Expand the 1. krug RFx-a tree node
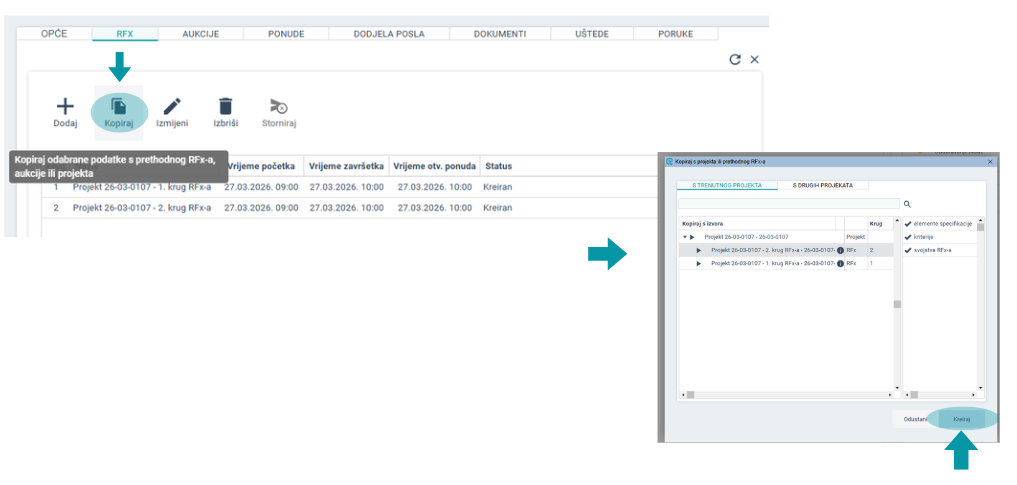 click(699, 263)
